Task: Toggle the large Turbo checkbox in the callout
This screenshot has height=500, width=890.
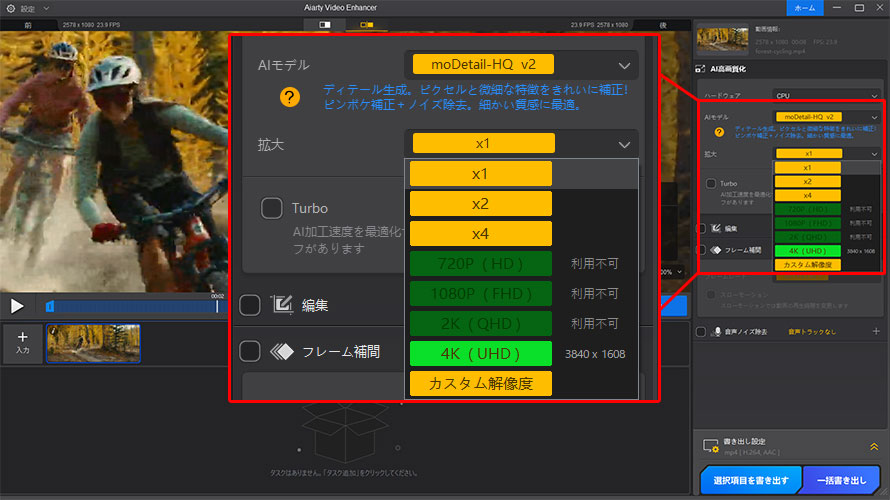Action: pyautogui.click(x=272, y=208)
